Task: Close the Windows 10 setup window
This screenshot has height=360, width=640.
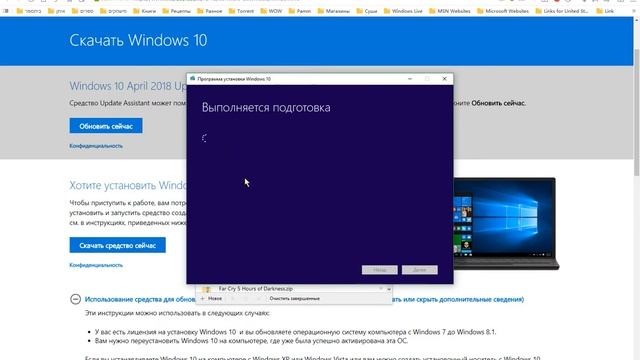Action: coord(444,79)
